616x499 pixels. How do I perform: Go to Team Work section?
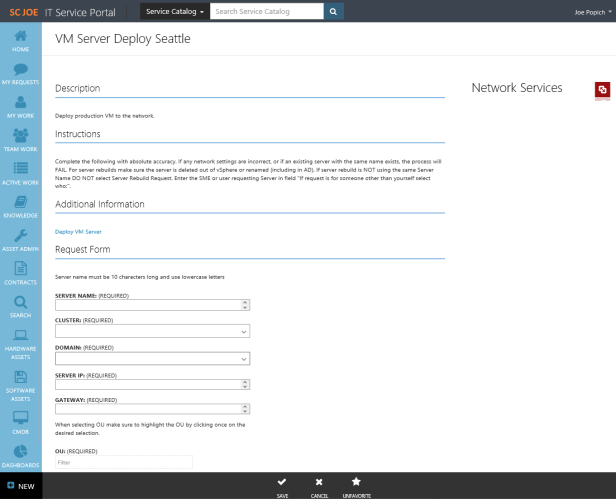point(20,138)
